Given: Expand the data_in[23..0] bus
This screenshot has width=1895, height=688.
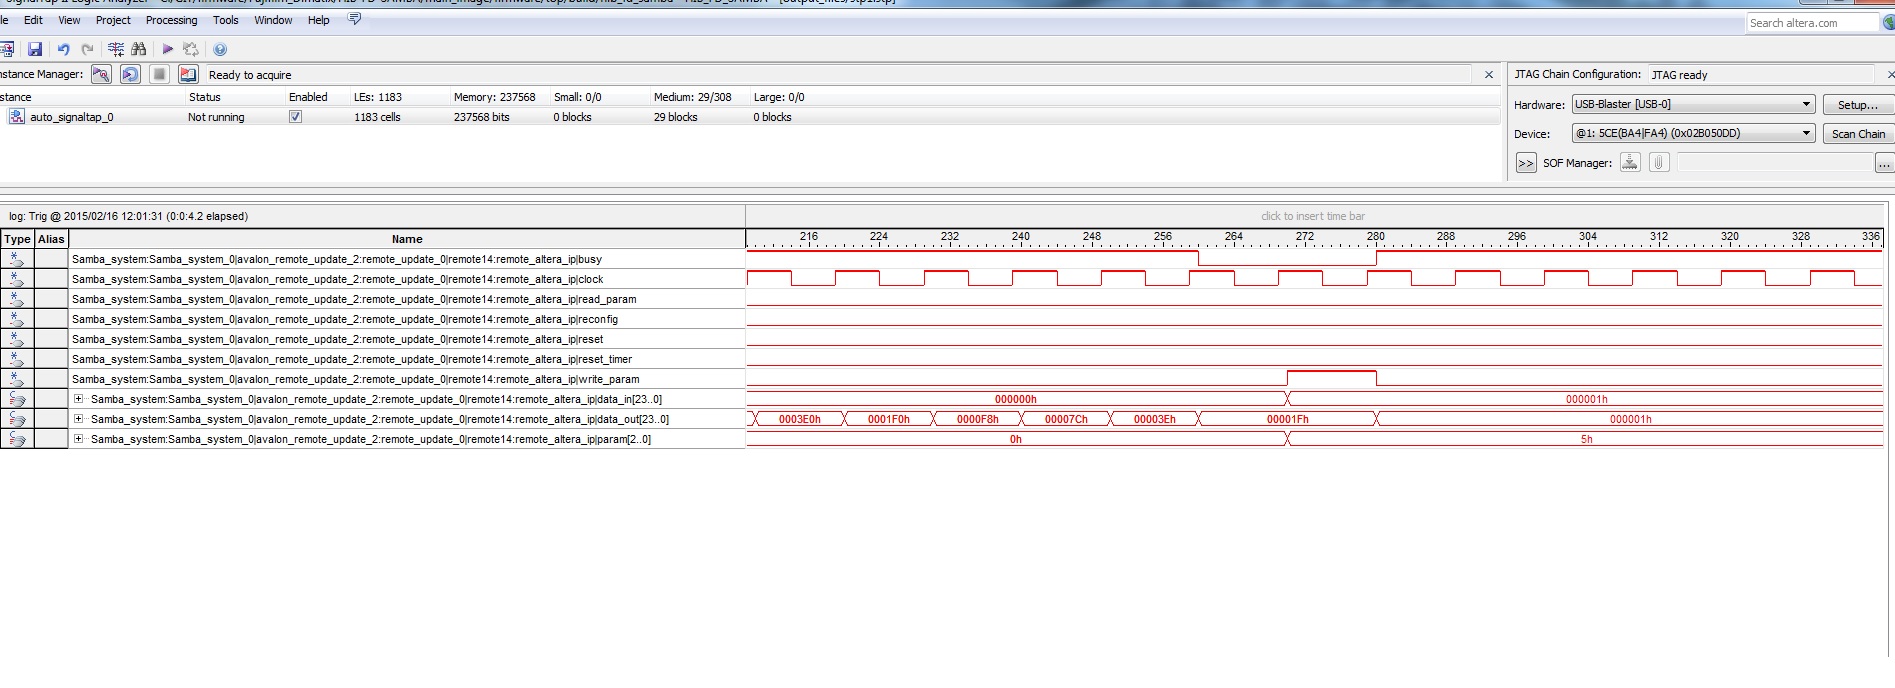Looking at the screenshot, I should [78, 399].
